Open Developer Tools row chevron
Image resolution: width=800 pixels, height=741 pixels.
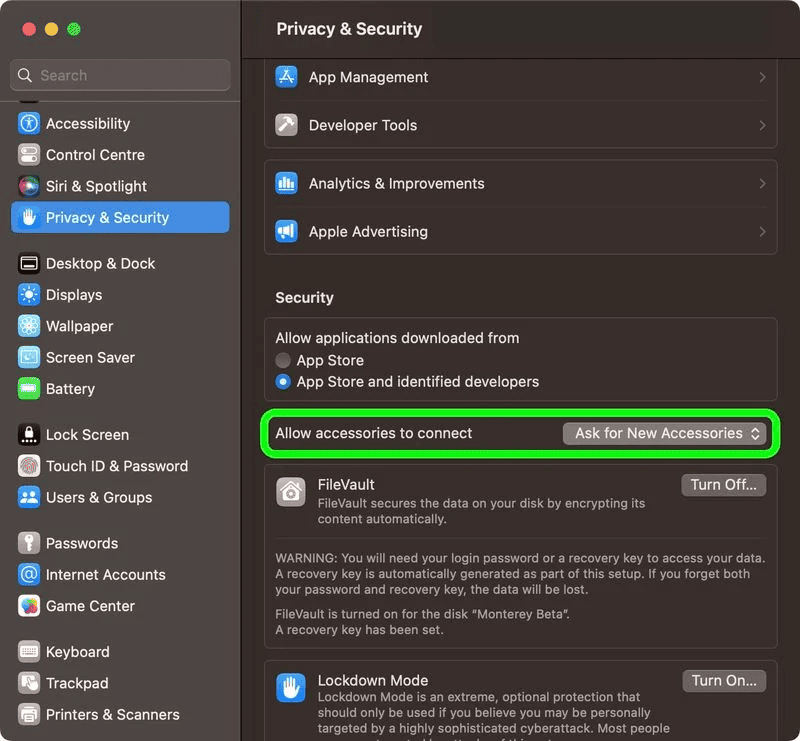coord(762,126)
